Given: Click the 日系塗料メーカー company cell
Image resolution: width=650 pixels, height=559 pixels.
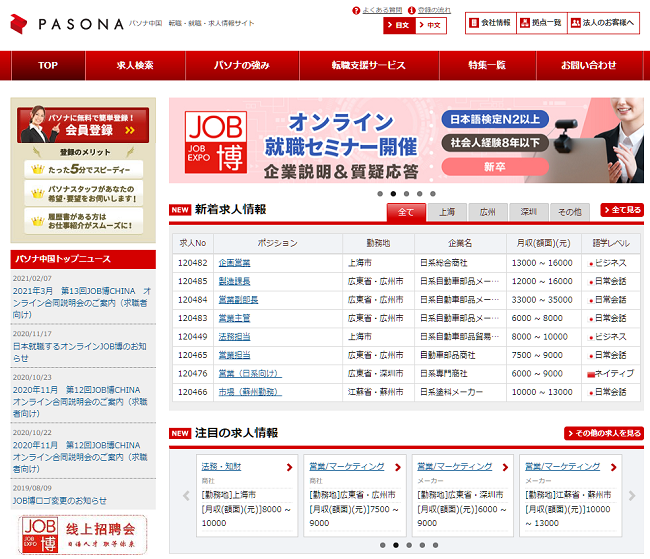Looking at the screenshot, I should pyautogui.click(x=460, y=392).
